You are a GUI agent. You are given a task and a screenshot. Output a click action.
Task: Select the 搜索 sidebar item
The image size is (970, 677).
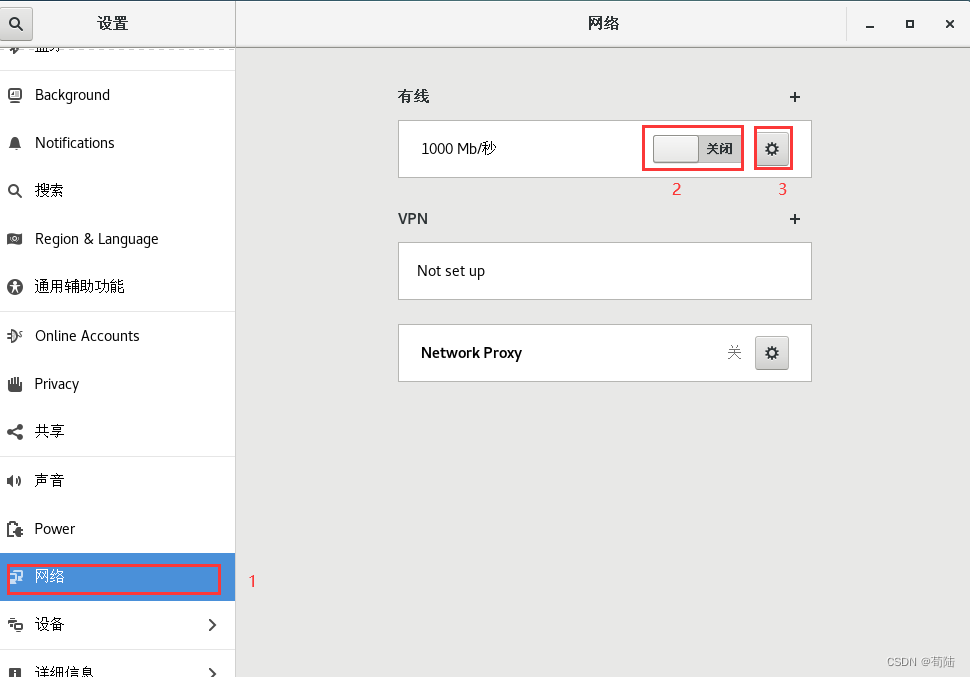pyautogui.click(x=118, y=191)
